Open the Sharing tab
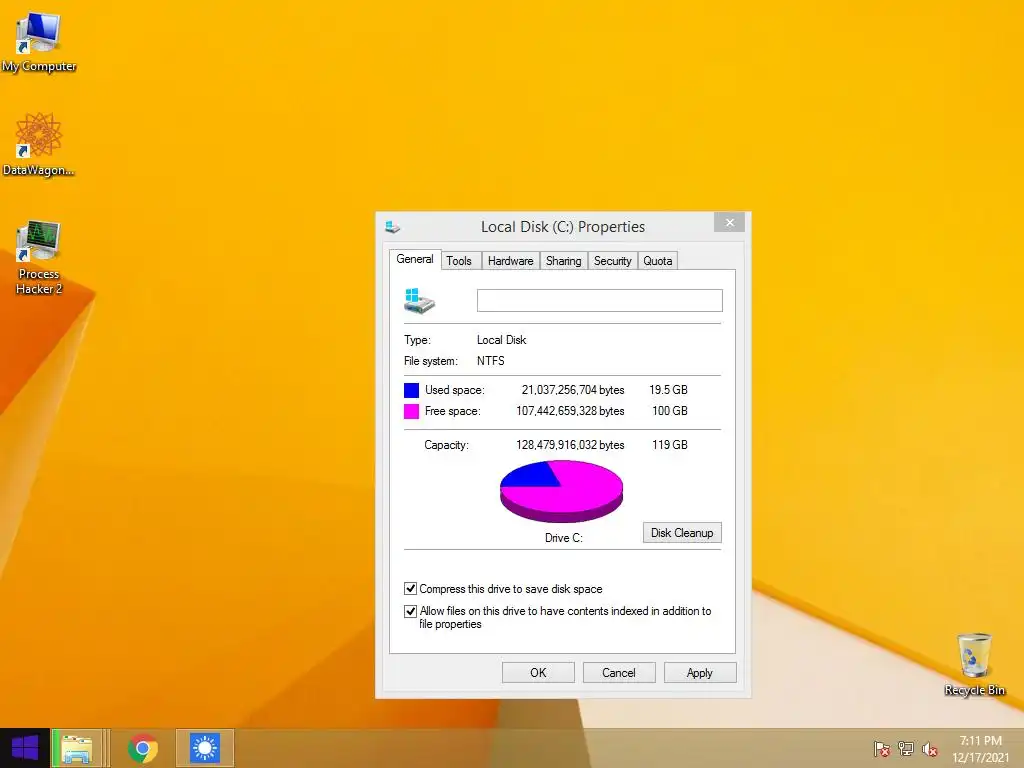 pyautogui.click(x=564, y=261)
